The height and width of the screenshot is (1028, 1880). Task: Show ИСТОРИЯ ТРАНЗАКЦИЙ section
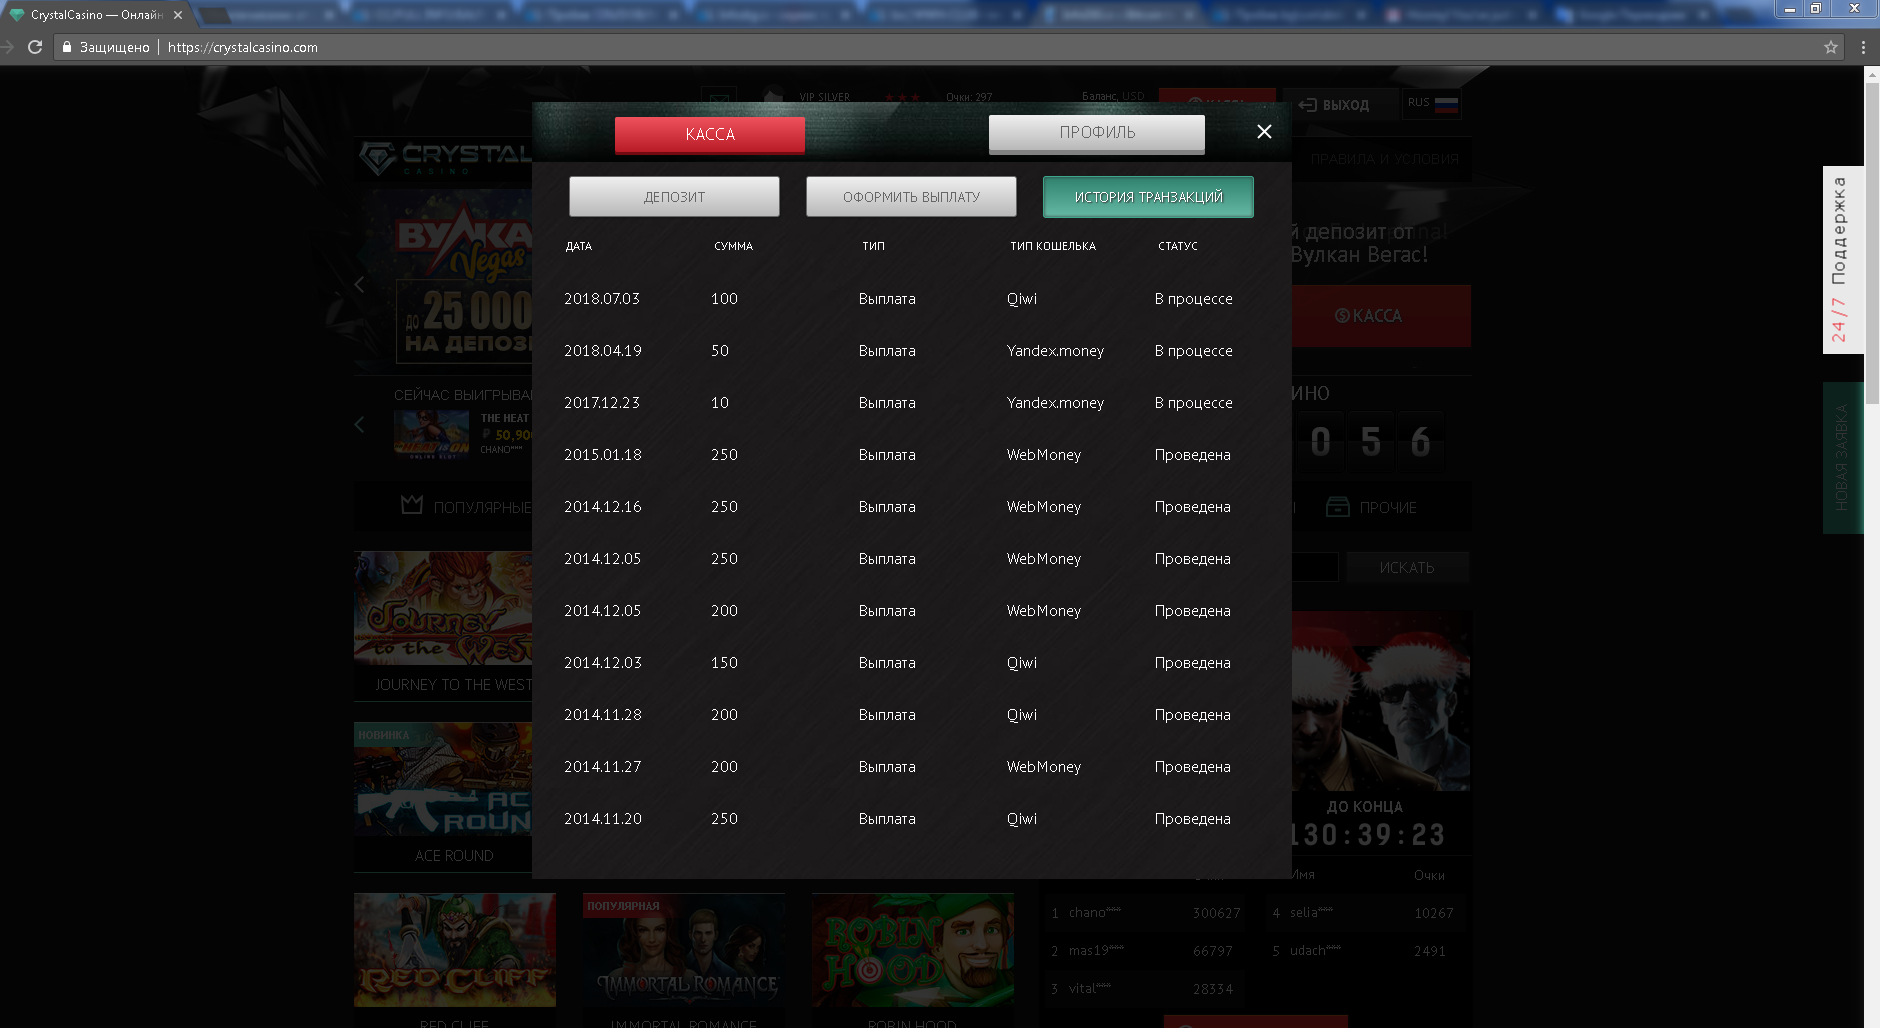(x=1148, y=197)
